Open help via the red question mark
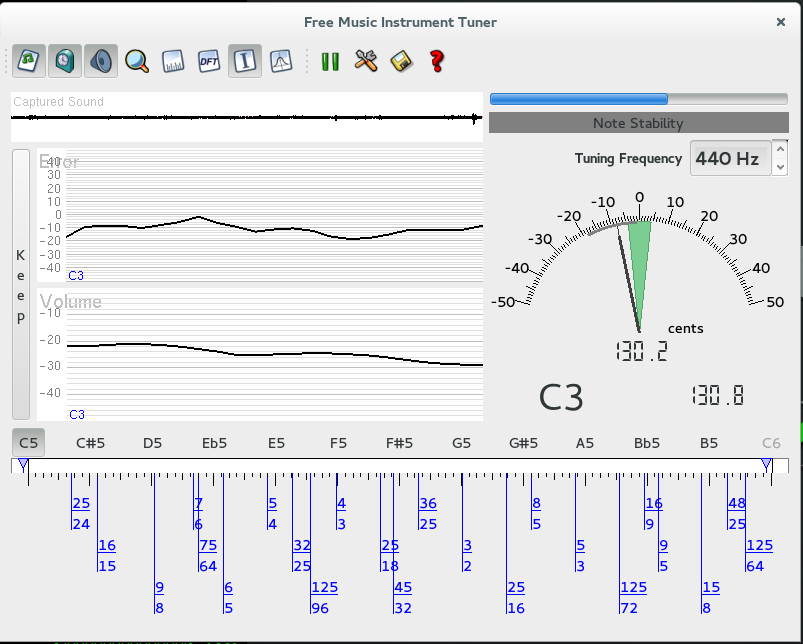Image resolution: width=803 pixels, height=644 pixels. pos(436,61)
